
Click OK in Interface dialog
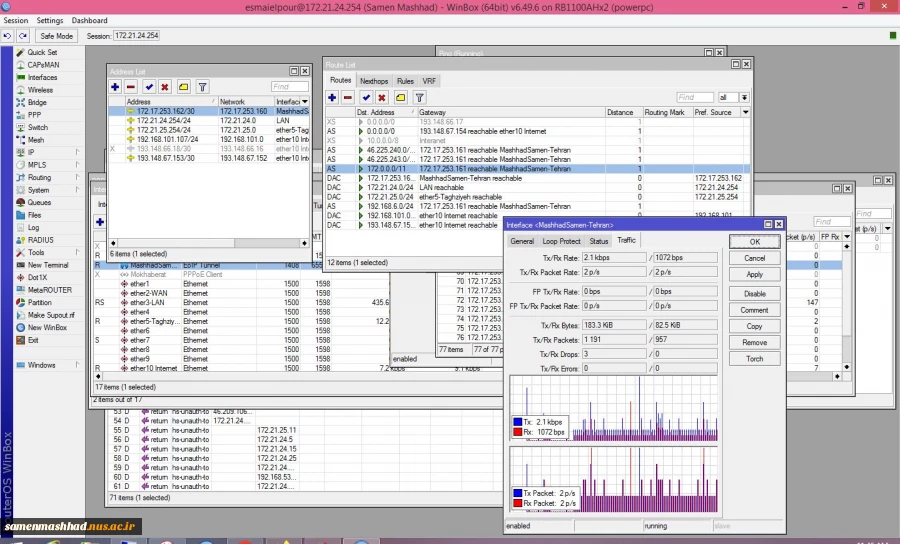tap(755, 242)
